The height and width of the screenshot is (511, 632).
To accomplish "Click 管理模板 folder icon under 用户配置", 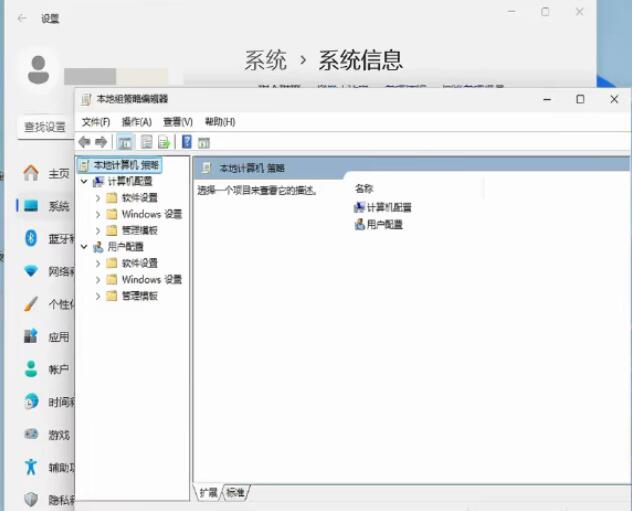I will point(112,296).
